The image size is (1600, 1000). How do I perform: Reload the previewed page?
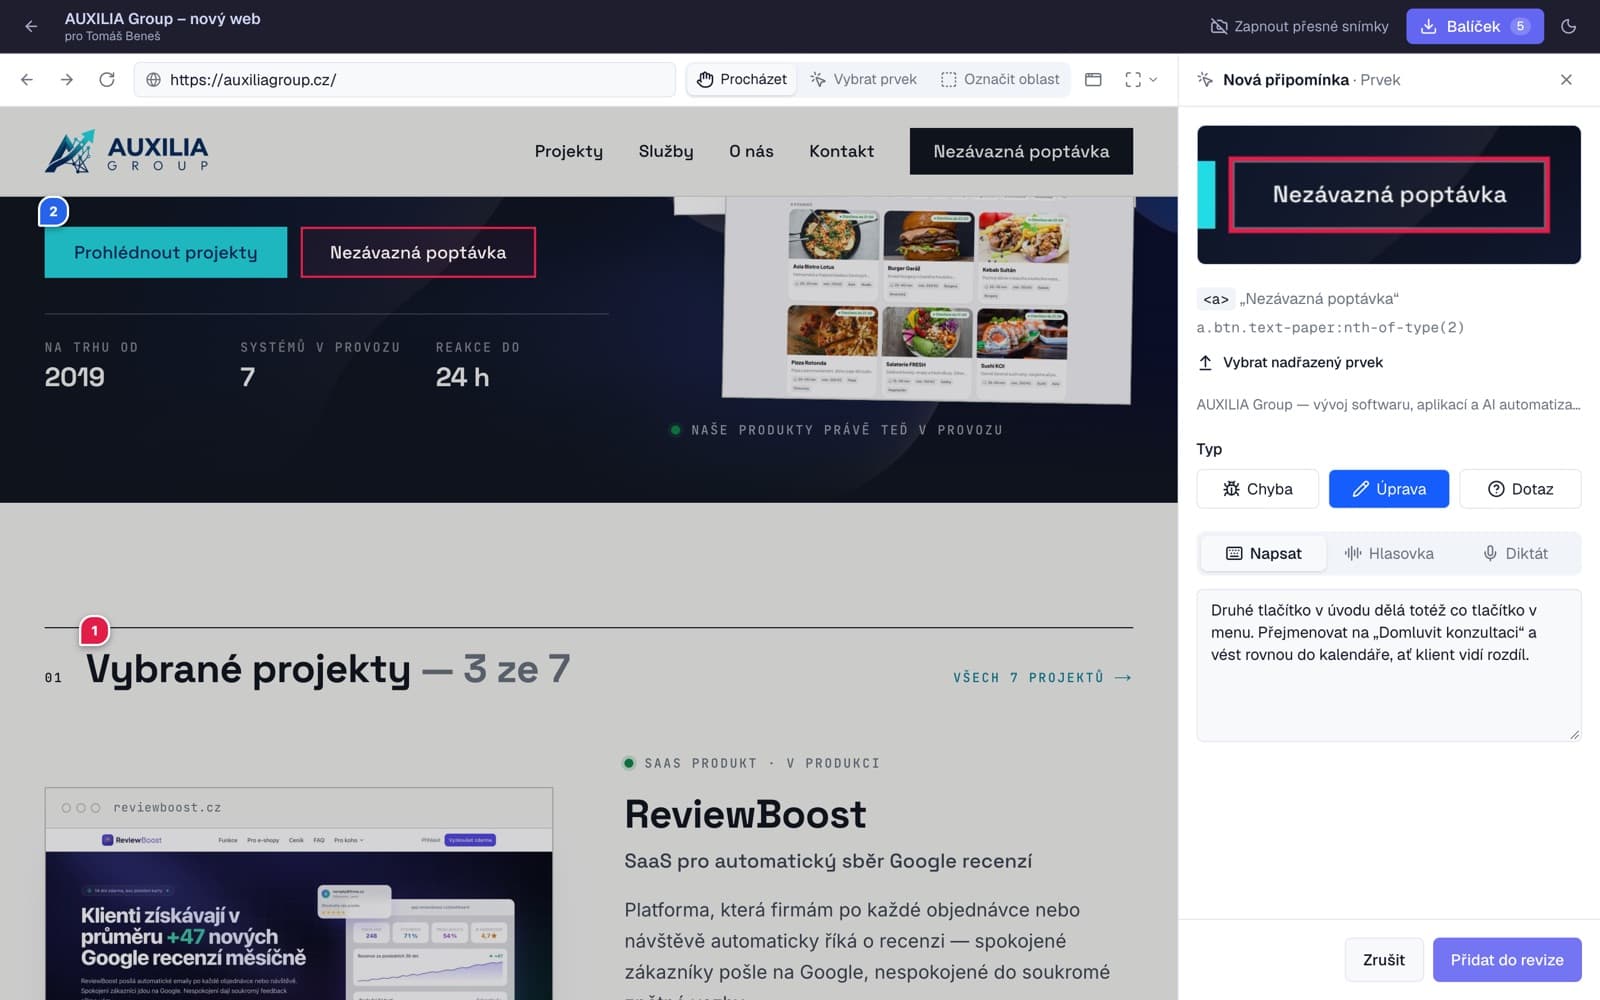coord(107,80)
